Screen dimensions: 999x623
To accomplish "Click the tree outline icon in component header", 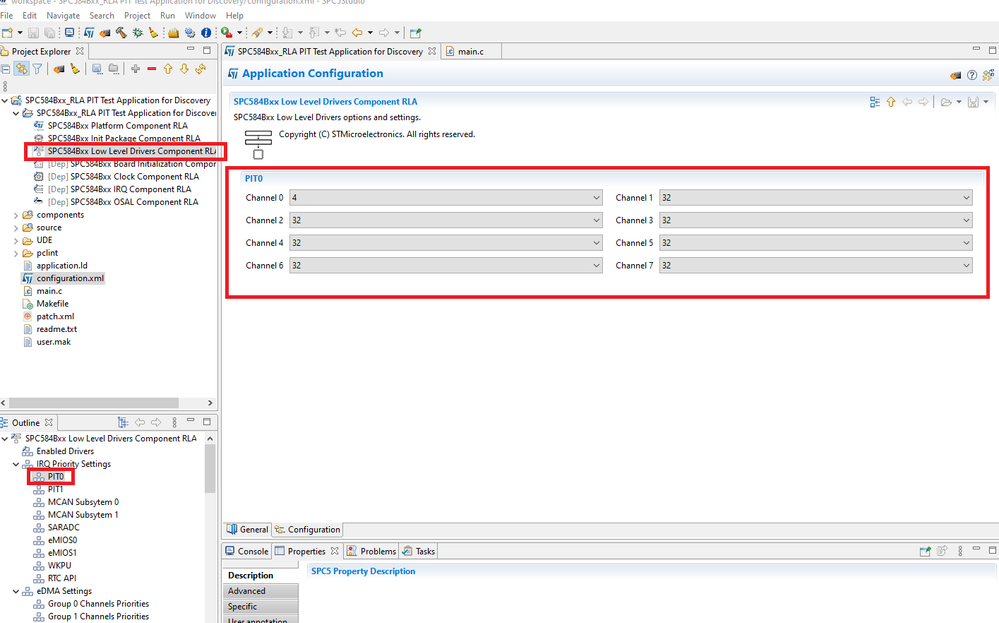I will [x=875, y=102].
